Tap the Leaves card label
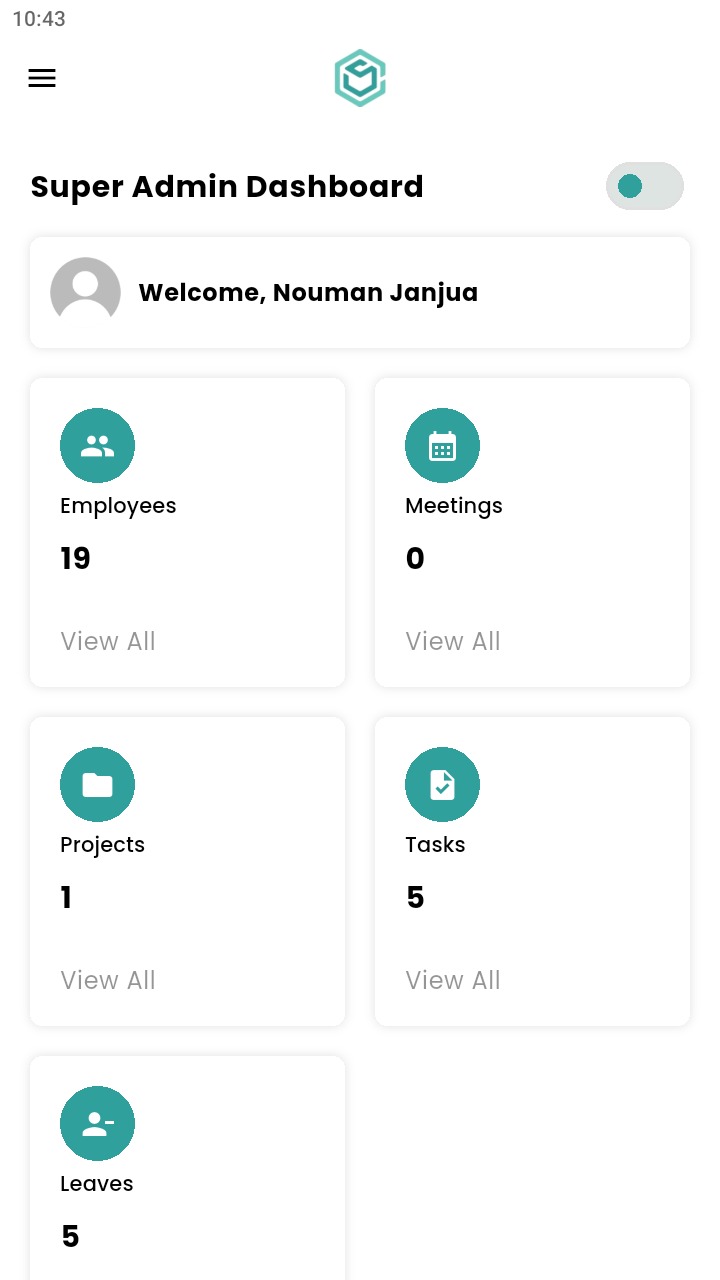 tap(97, 1184)
